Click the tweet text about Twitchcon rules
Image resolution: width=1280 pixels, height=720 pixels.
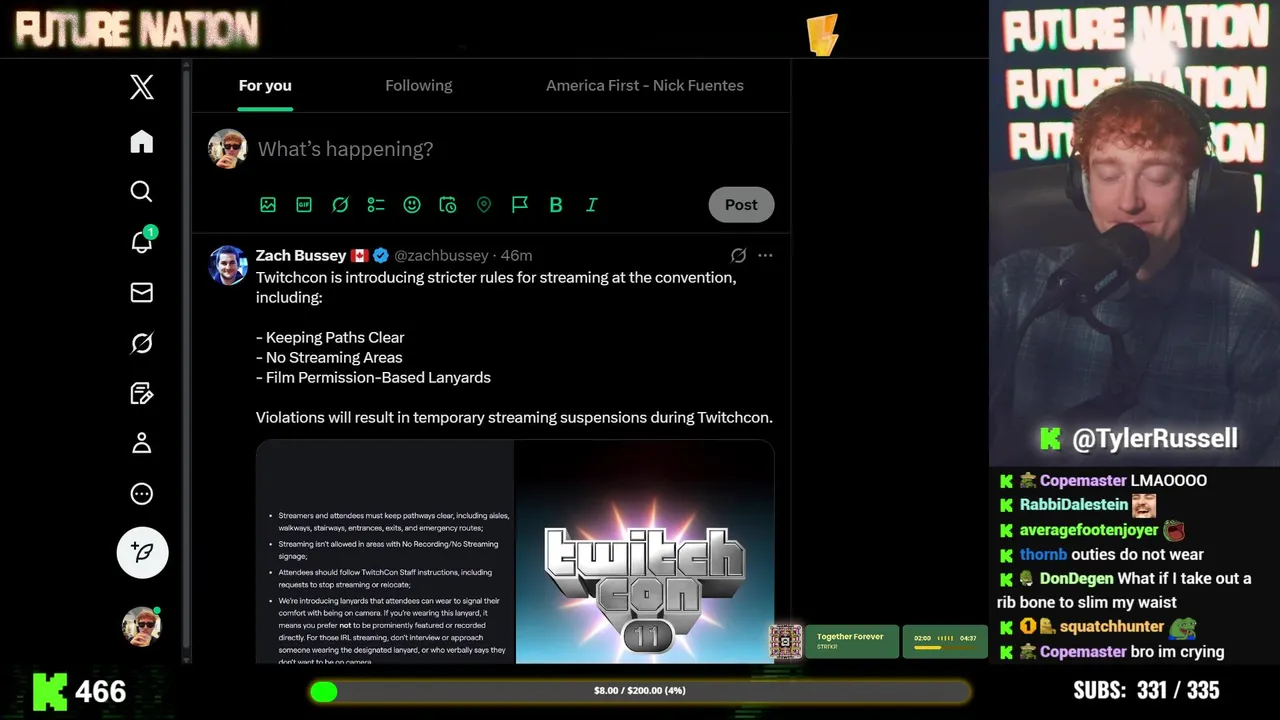514,347
